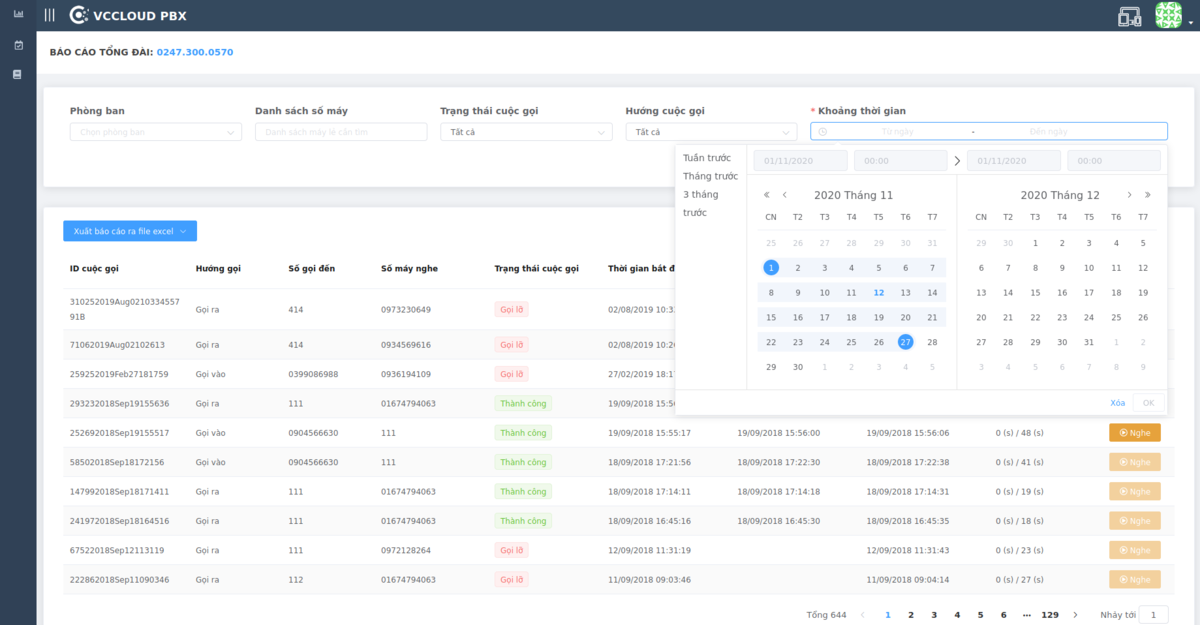Click the Xóa link in date picker

coord(1118,403)
